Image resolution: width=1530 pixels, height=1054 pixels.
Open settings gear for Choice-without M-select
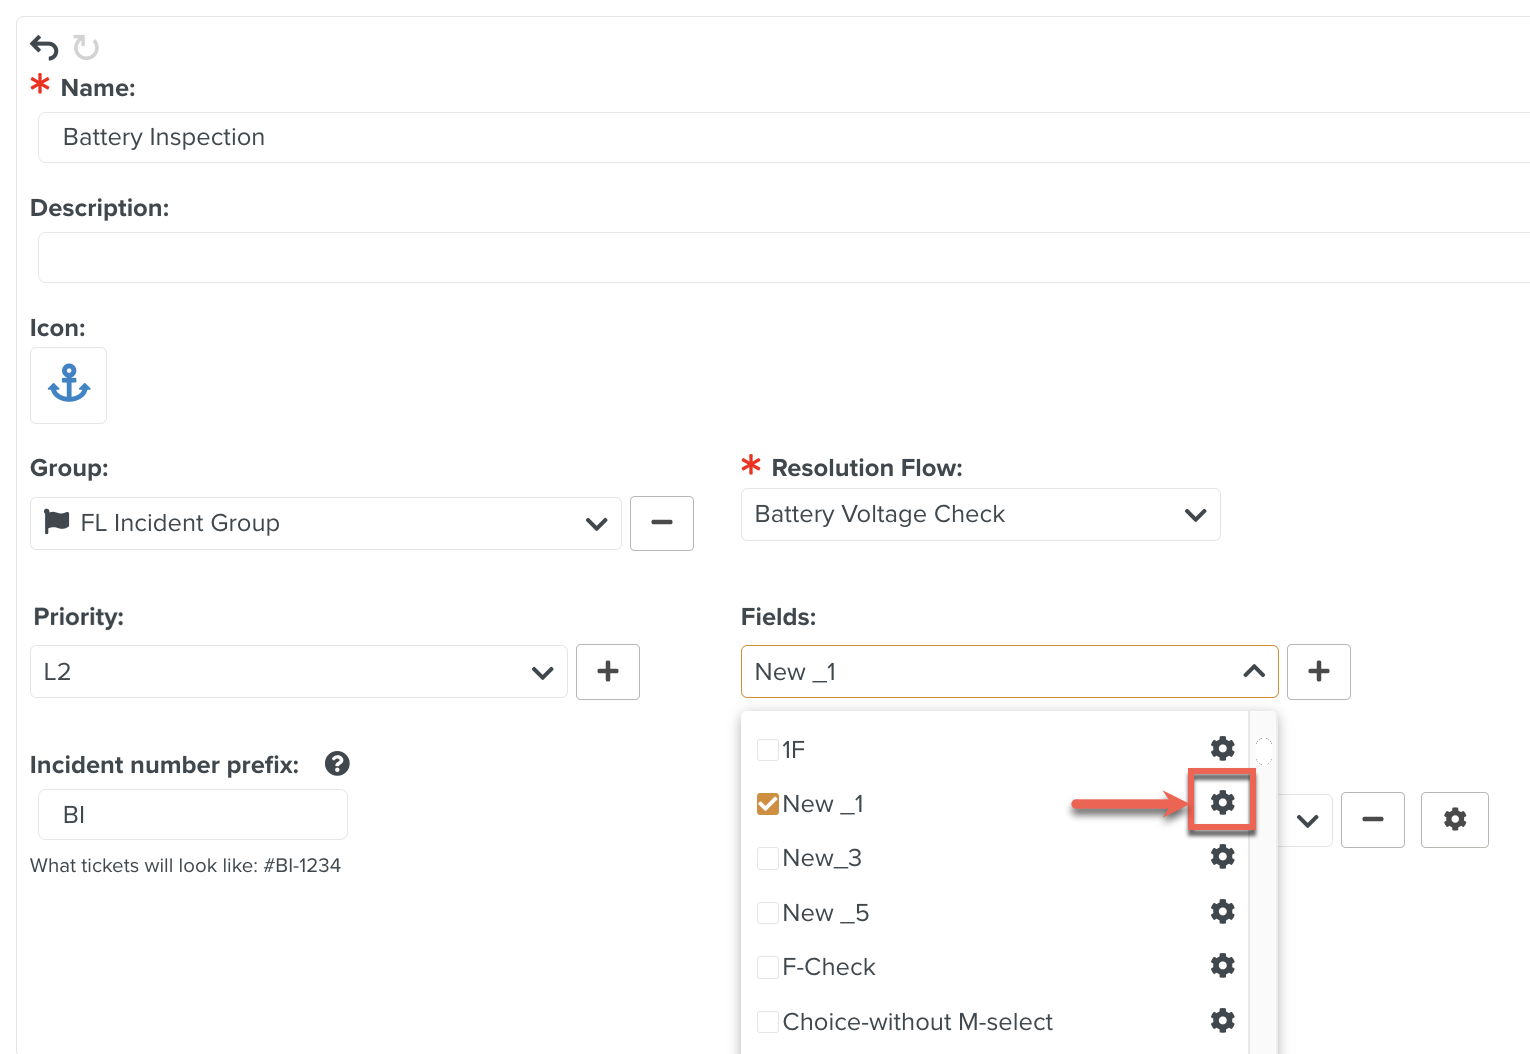click(x=1222, y=1020)
